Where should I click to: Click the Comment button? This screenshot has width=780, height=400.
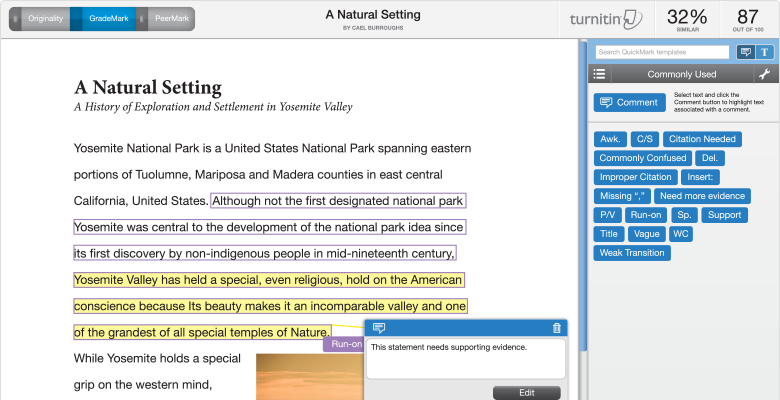click(629, 102)
